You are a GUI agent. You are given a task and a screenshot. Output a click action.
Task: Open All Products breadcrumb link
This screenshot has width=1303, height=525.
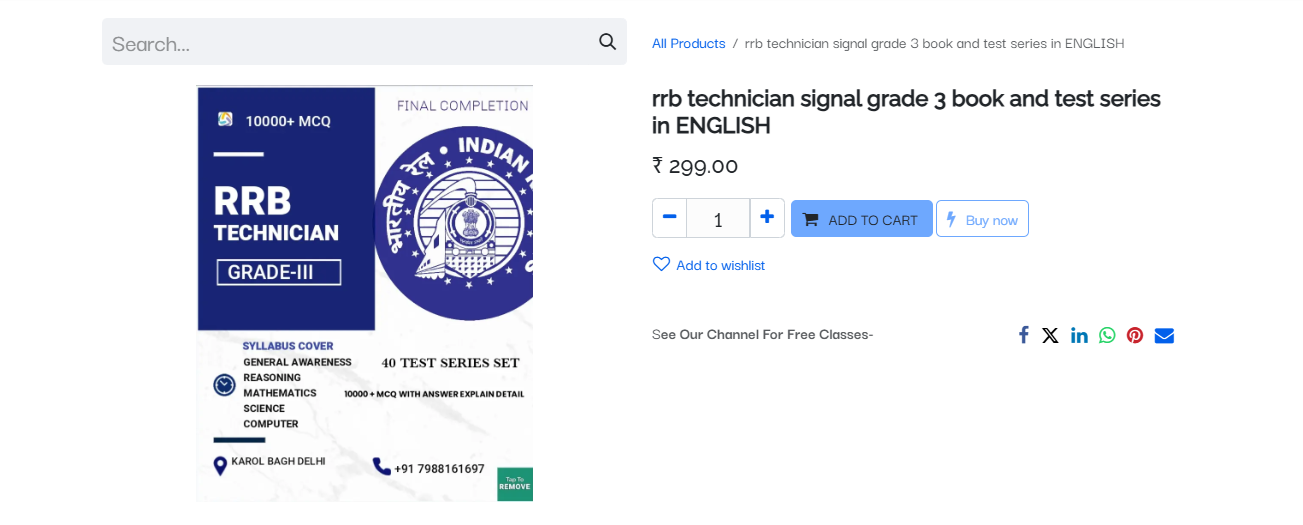(x=689, y=43)
